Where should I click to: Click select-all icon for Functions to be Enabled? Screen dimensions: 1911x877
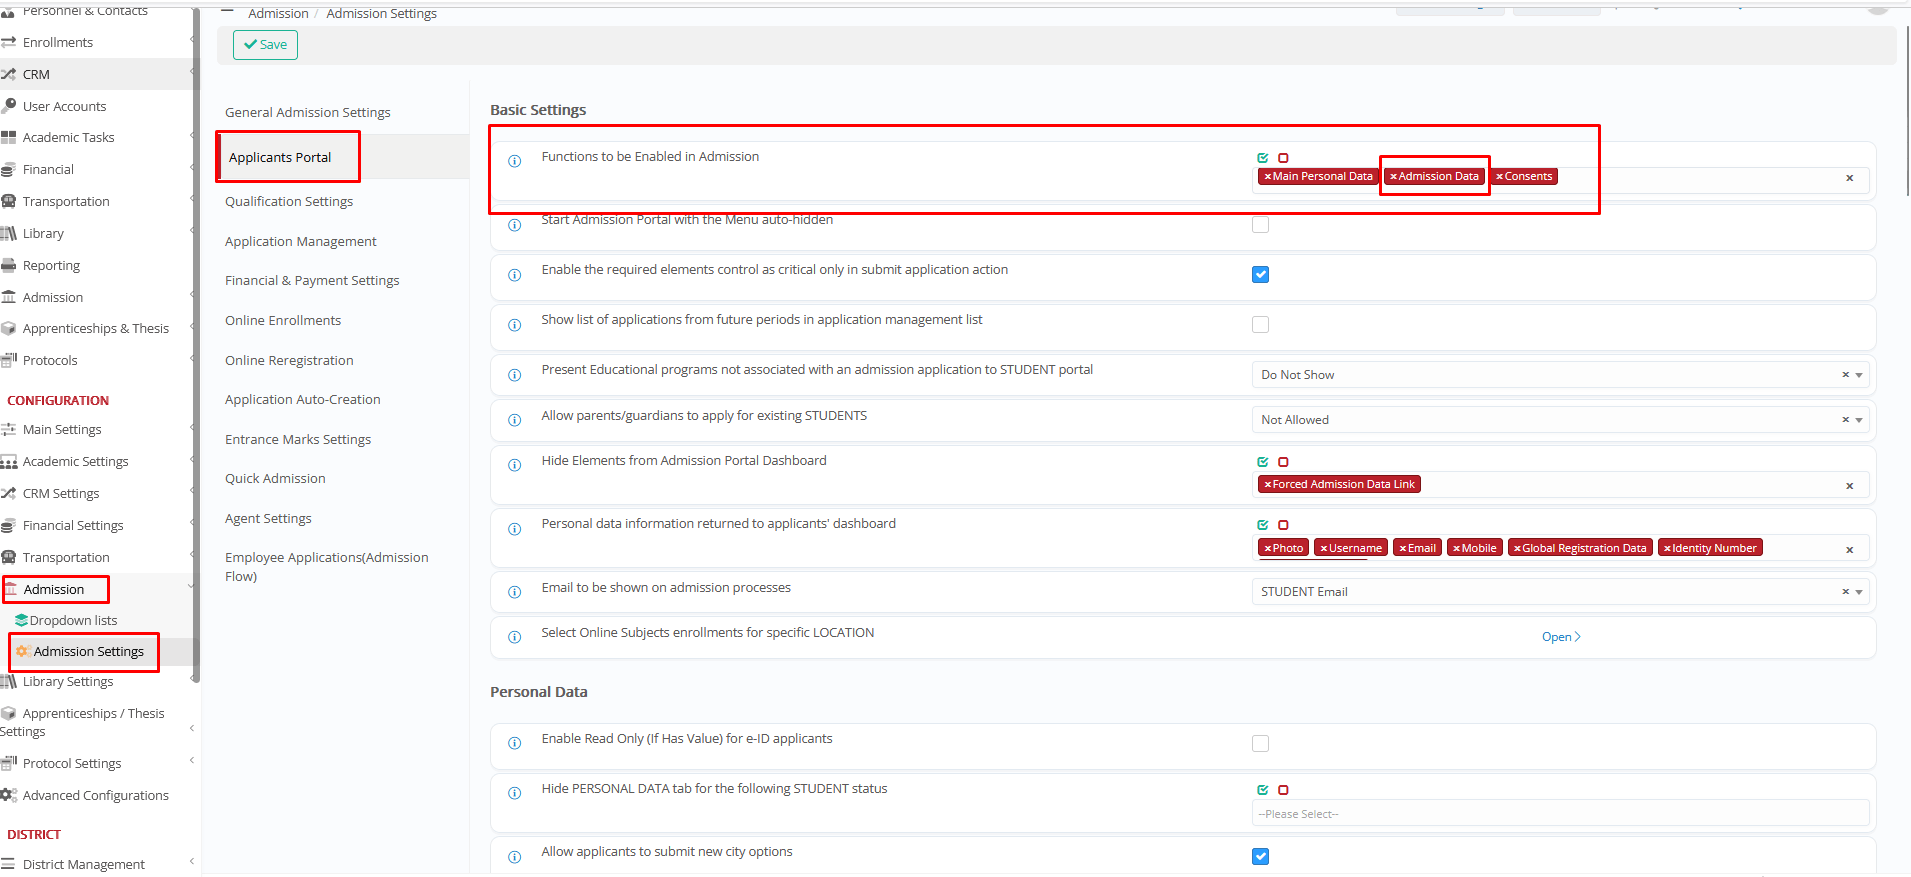click(1262, 158)
